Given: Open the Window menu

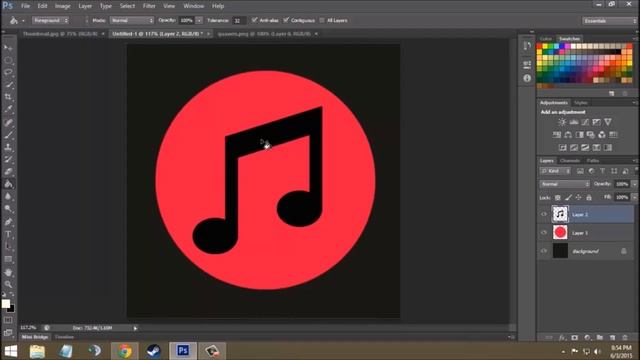Looking at the screenshot, I should coord(193,6).
